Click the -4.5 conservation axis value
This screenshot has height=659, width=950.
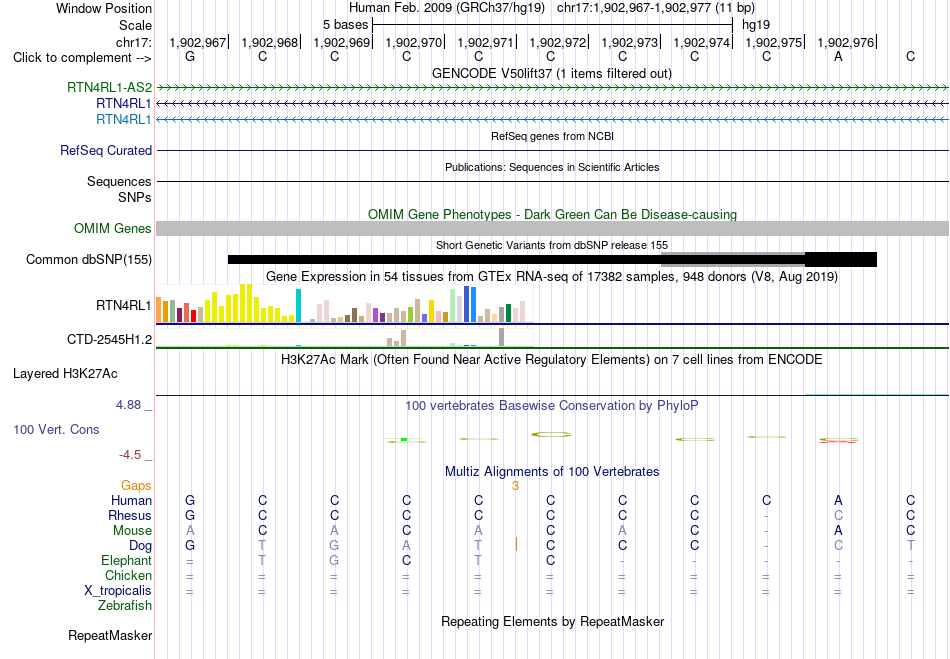(x=130, y=455)
